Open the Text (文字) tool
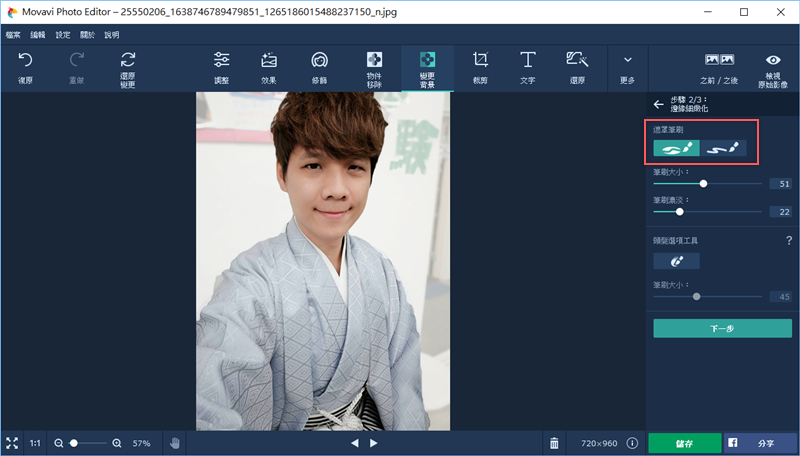The image size is (800, 456). coord(528,60)
